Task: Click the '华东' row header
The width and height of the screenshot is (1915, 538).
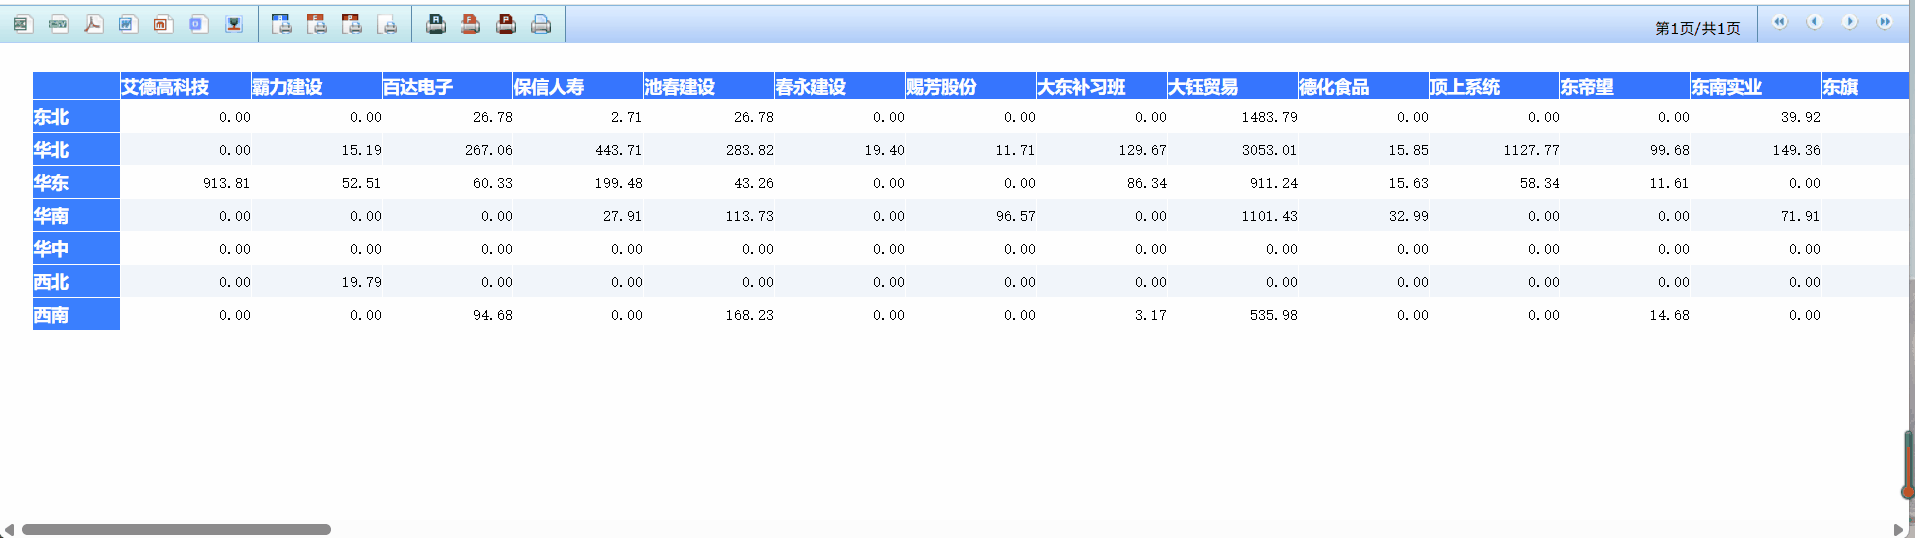Action: point(76,183)
